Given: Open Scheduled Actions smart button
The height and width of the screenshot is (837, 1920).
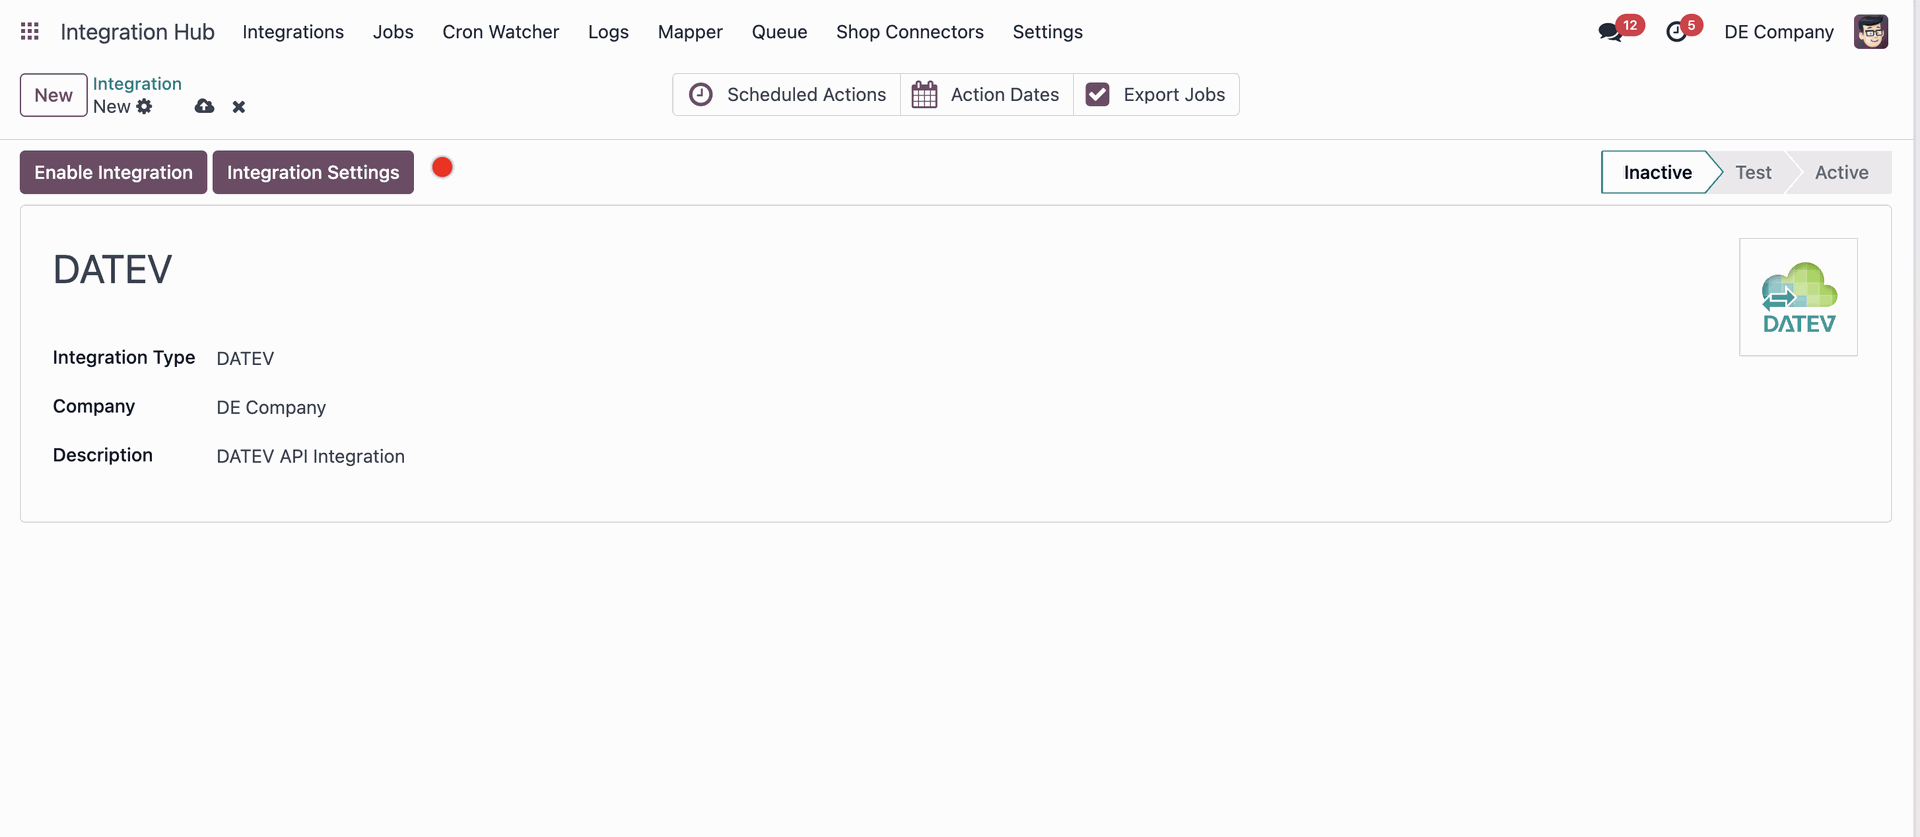Looking at the screenshot, I should [x=787, y=95].
